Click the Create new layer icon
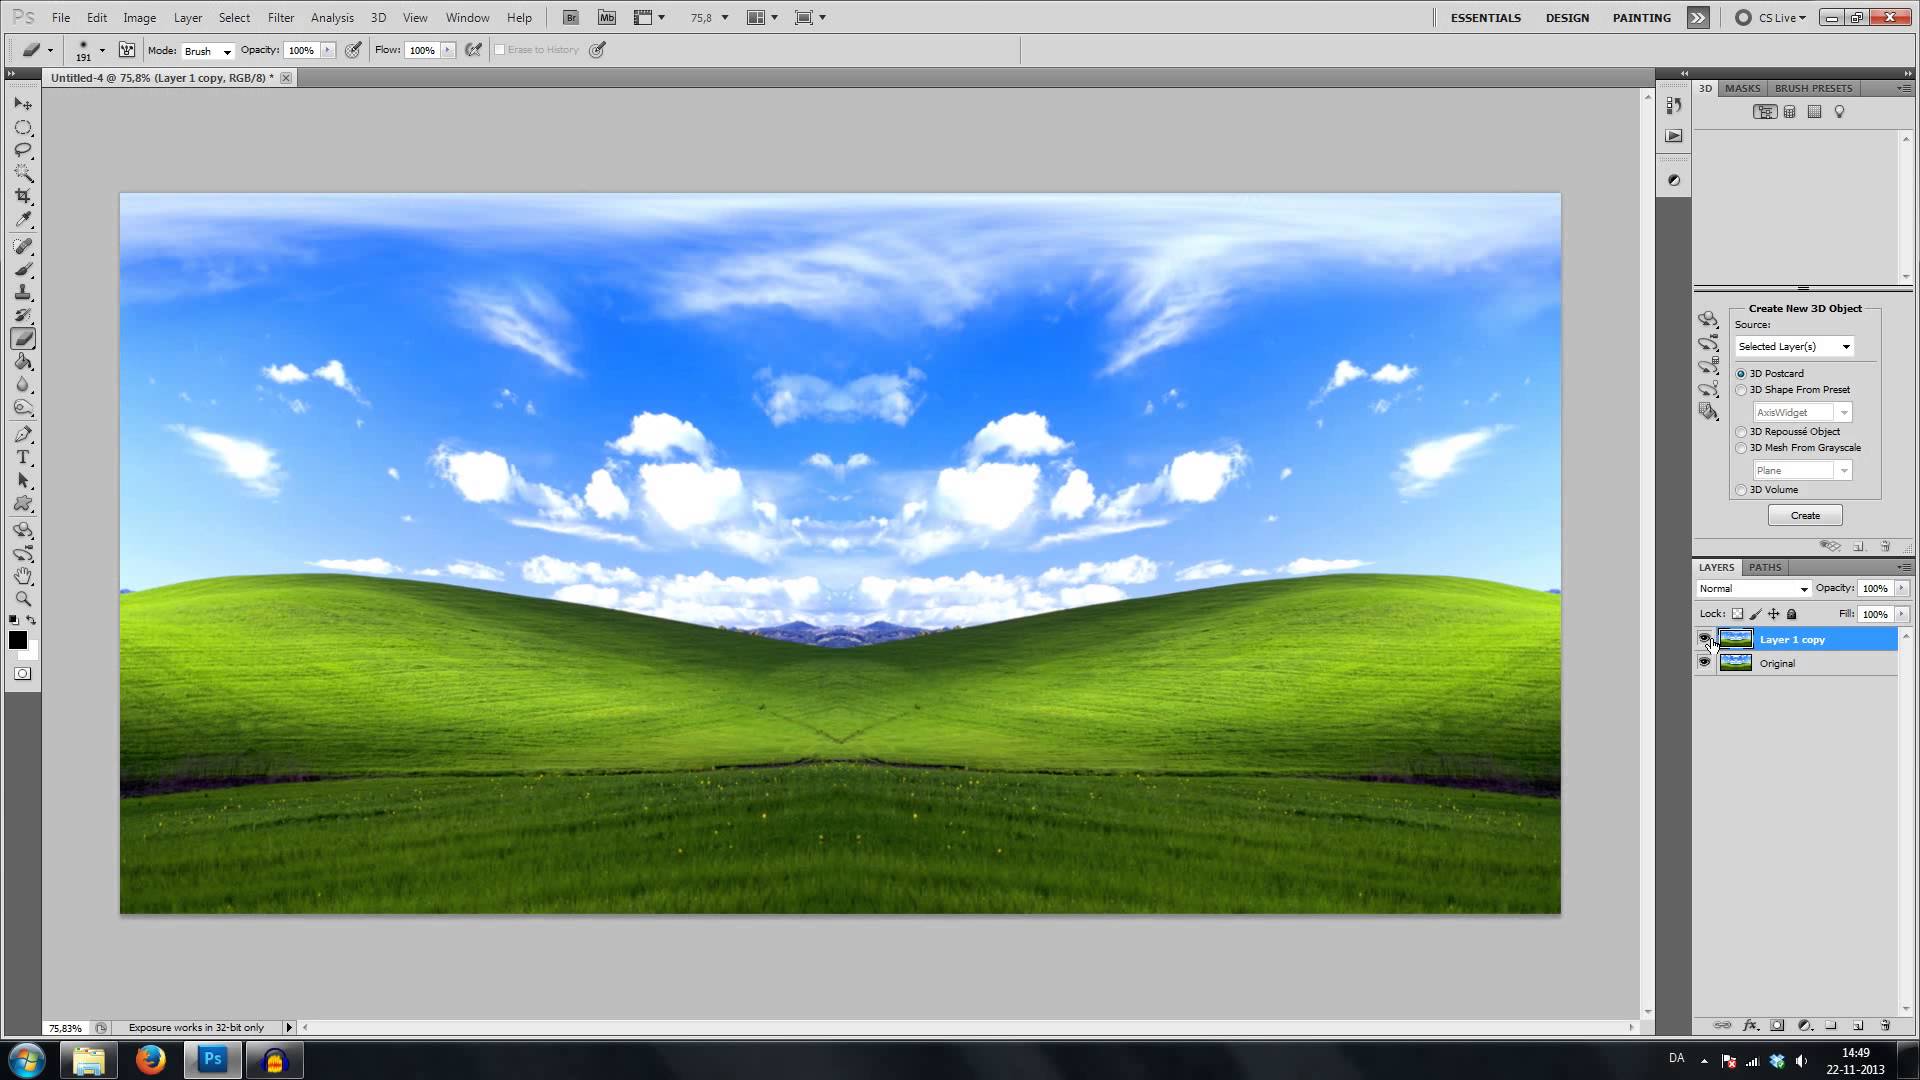The image size is (1920, 1080). [1858, 1025]
